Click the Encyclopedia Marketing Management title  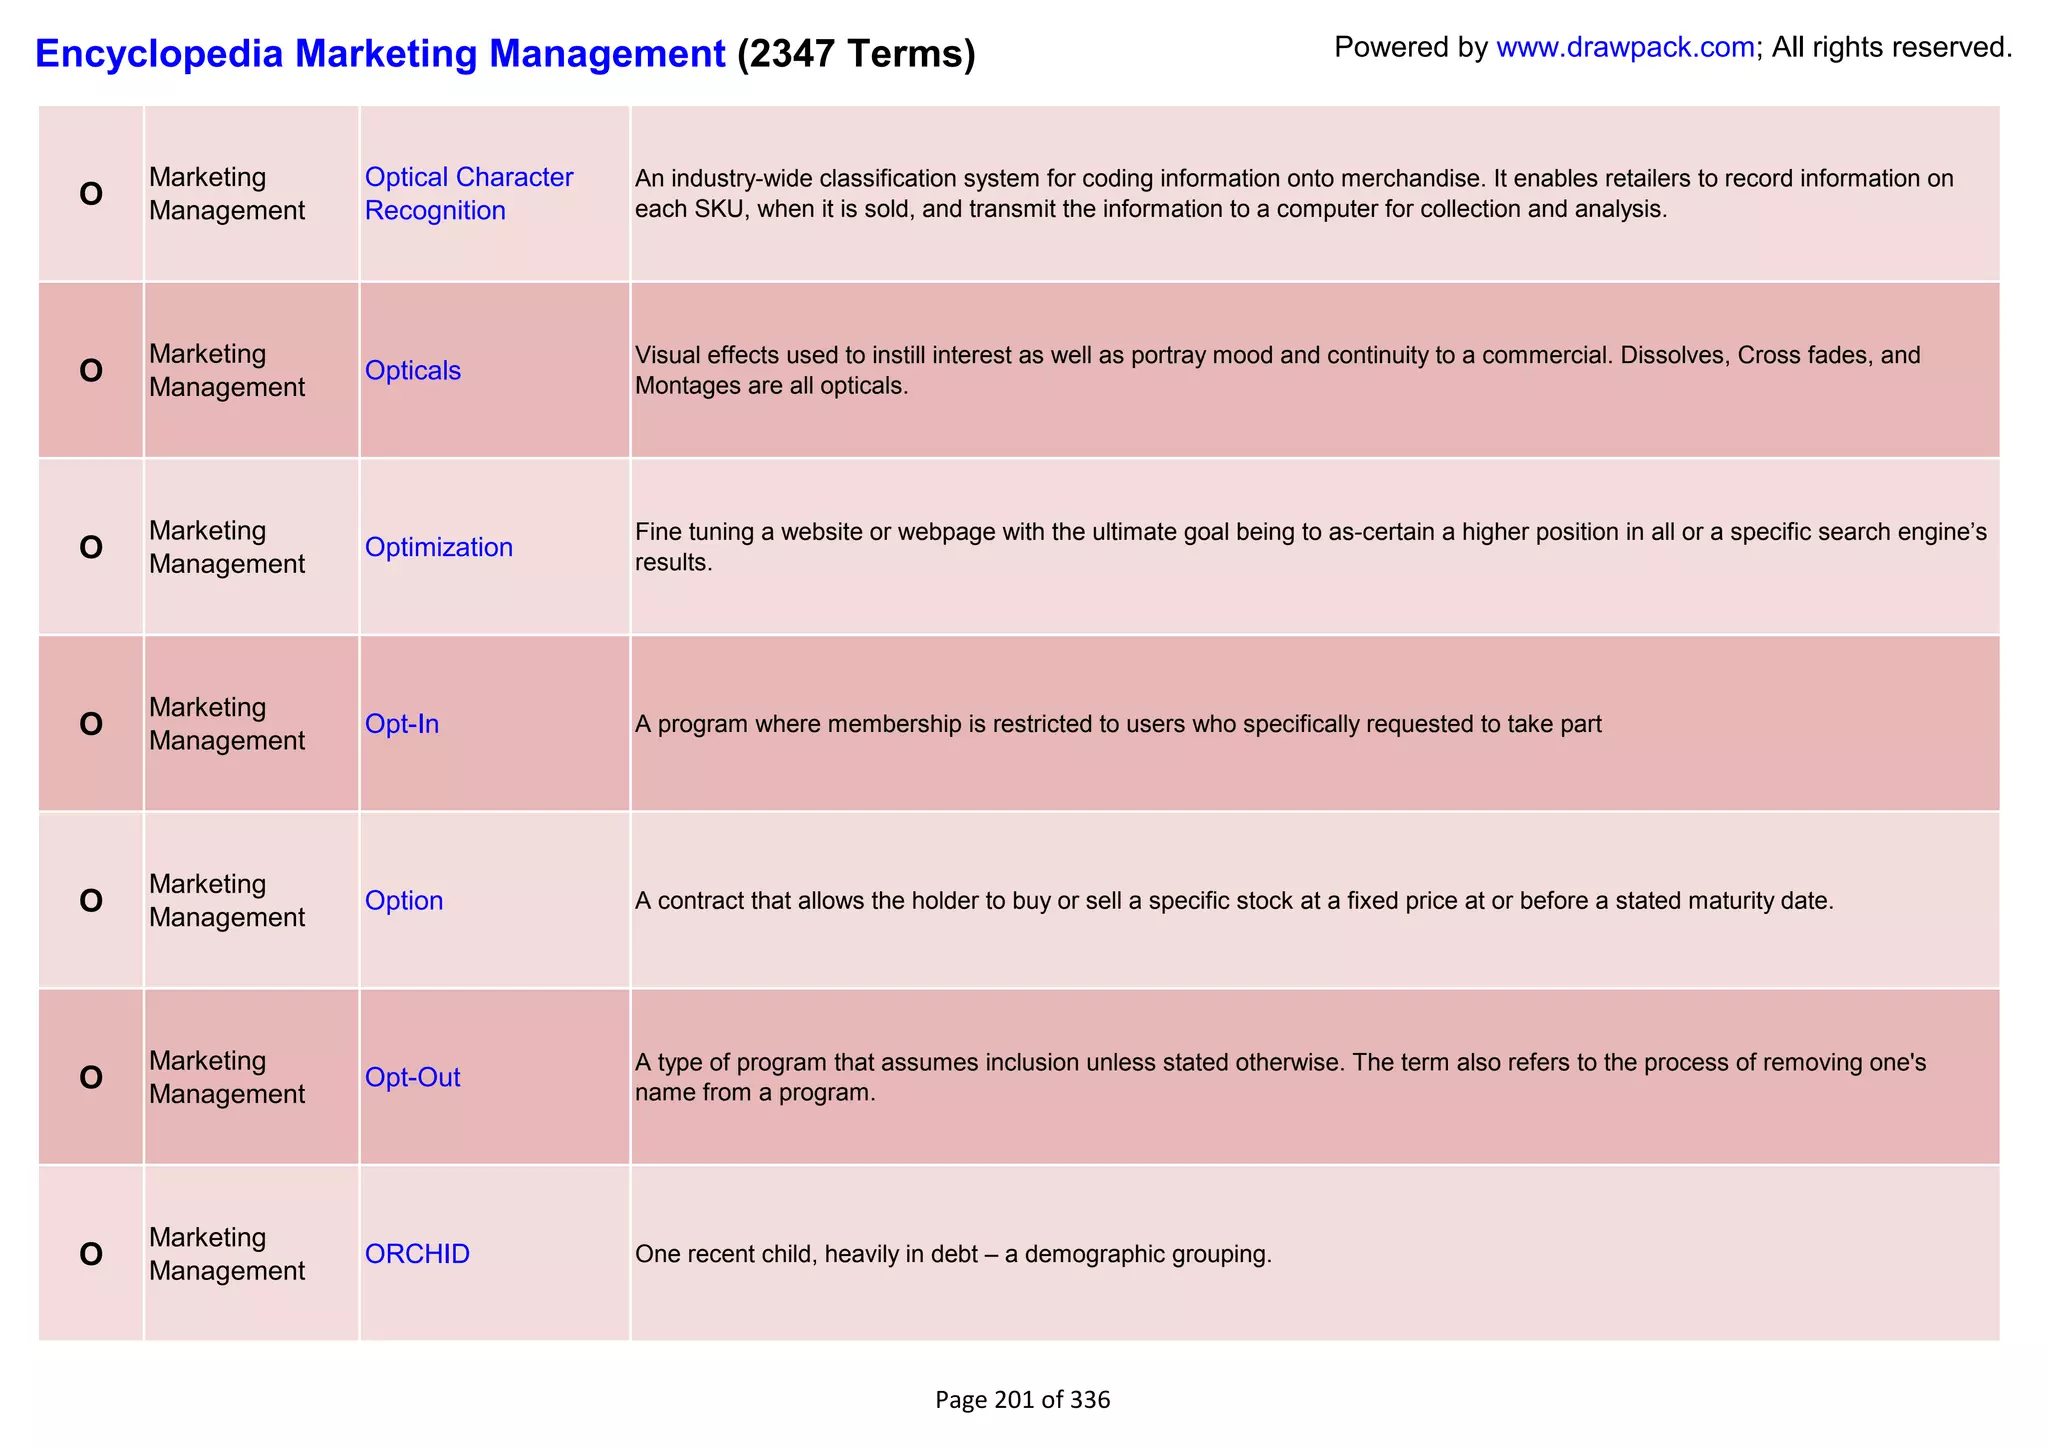[380, 53]
